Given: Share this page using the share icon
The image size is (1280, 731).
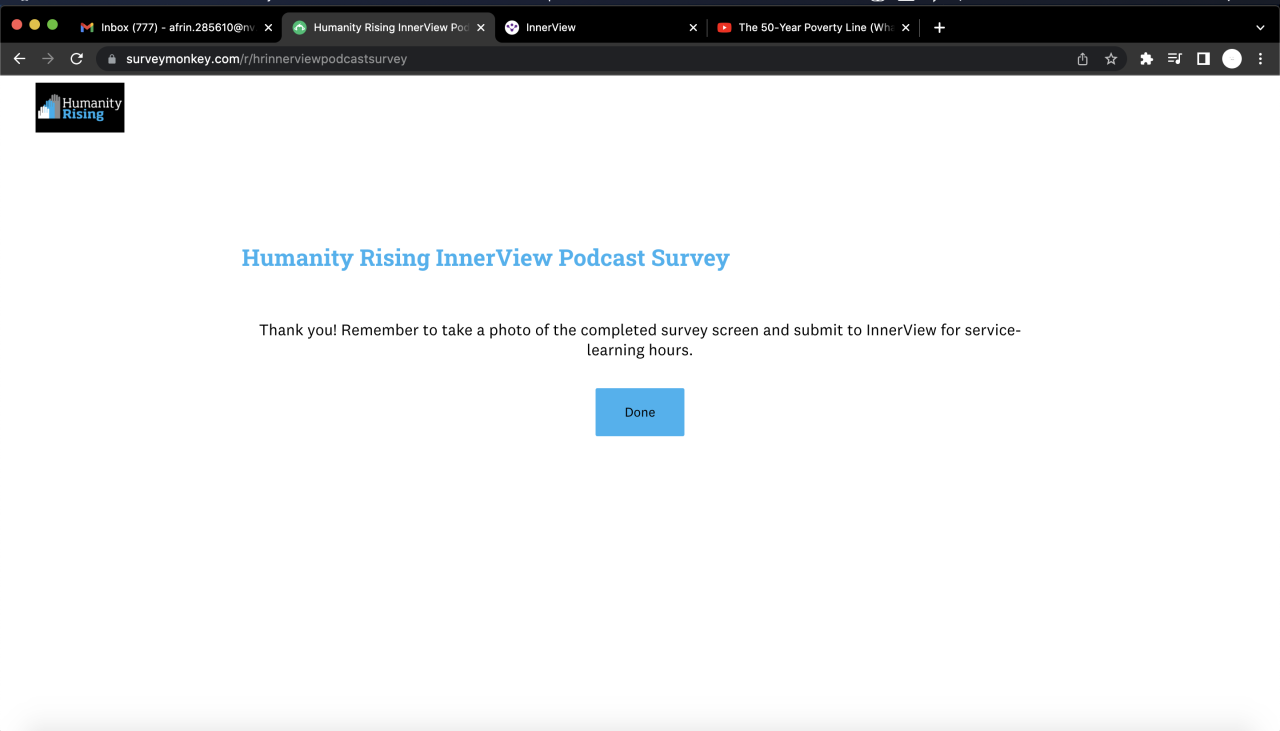Looking at the screenshot, I should (x=1082, y=59).
